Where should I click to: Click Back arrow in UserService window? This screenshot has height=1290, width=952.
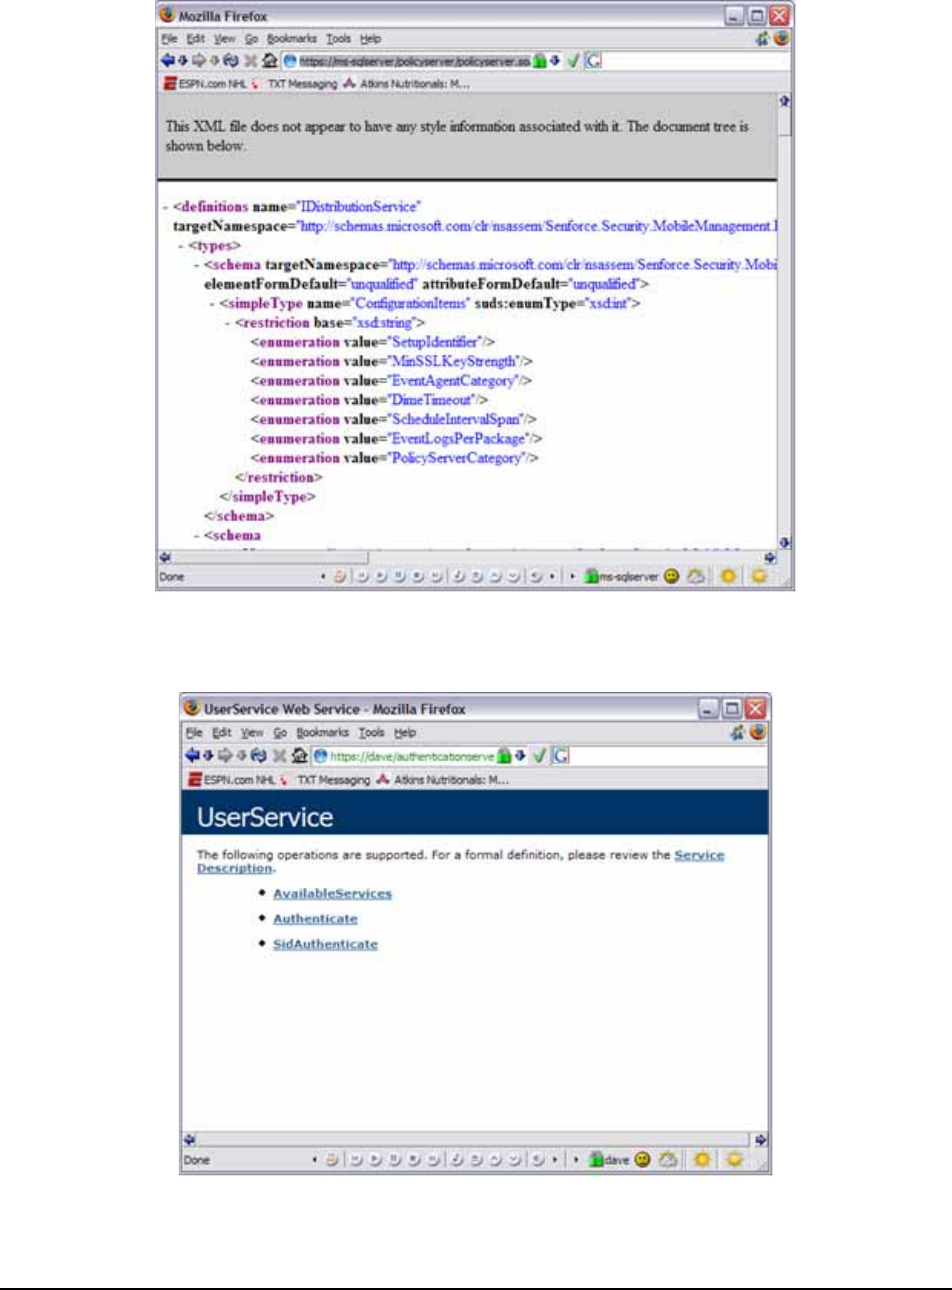[193, 756]
